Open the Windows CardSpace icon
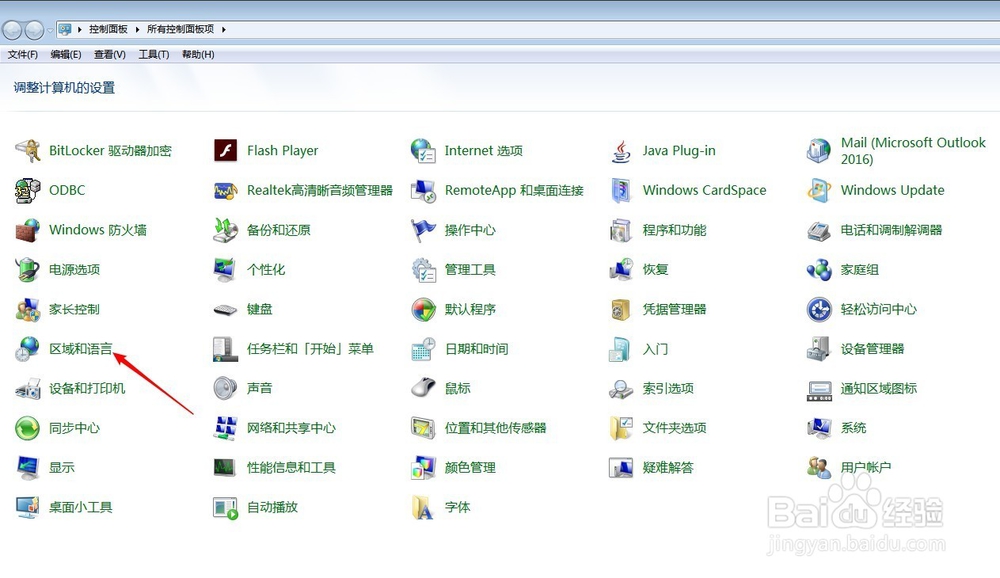The width and height of the screenshot is (1000, 578). [x=621, y=190]
